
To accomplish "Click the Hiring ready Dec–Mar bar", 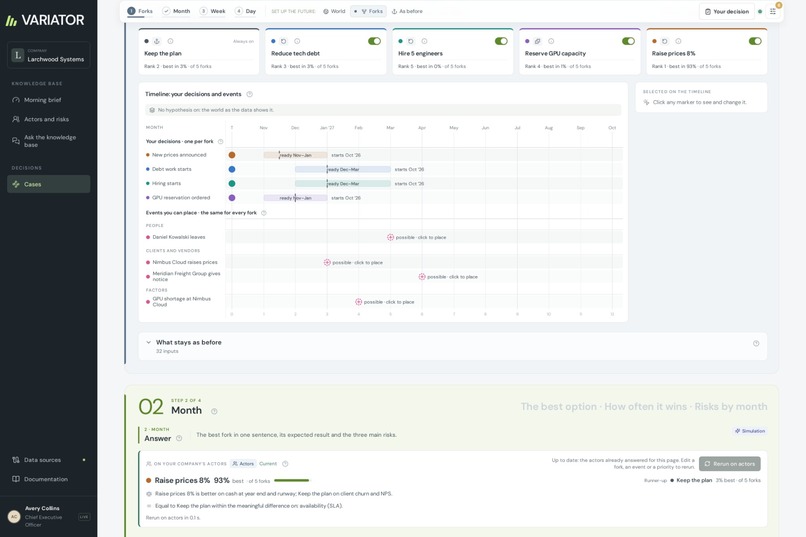I will [343, 183].
